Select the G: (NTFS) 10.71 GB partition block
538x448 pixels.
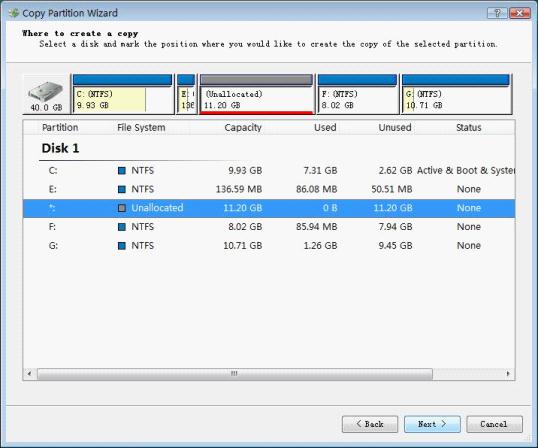456,94
